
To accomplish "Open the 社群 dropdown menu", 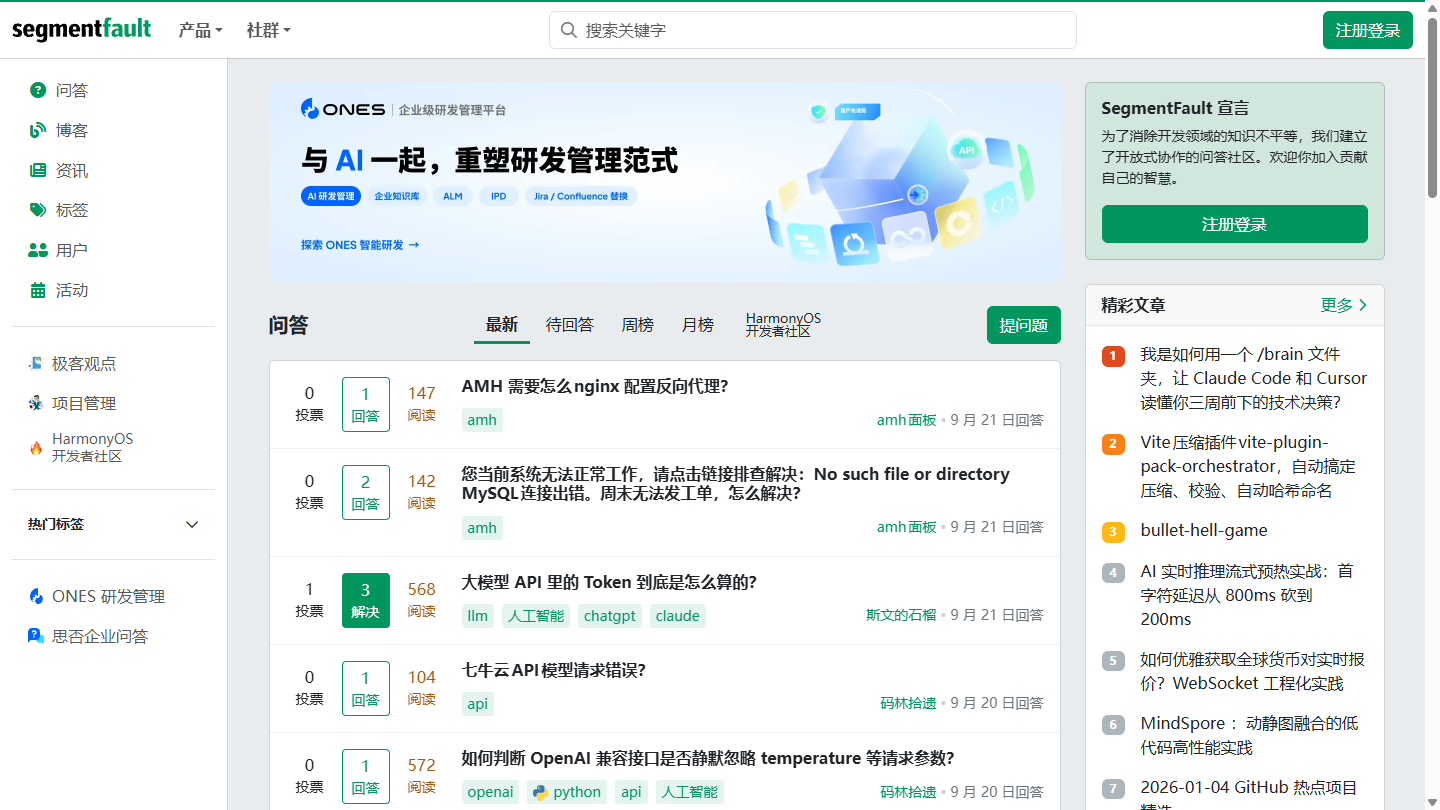I will point(268,30).
